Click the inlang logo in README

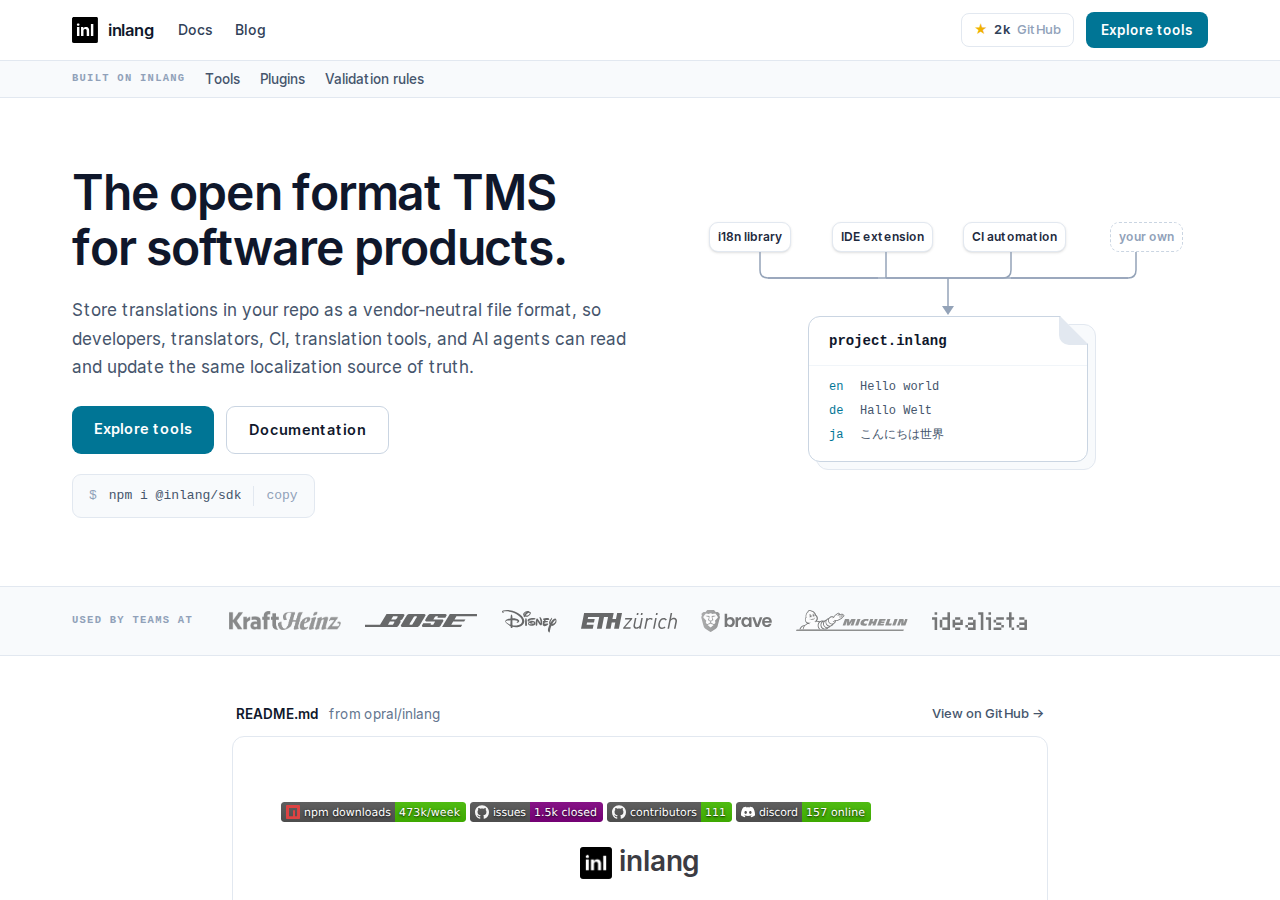coord(639,862)
